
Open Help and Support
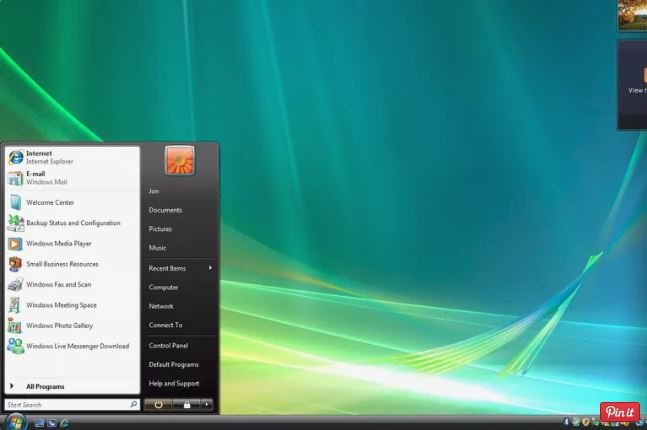[x=173, y=383]
